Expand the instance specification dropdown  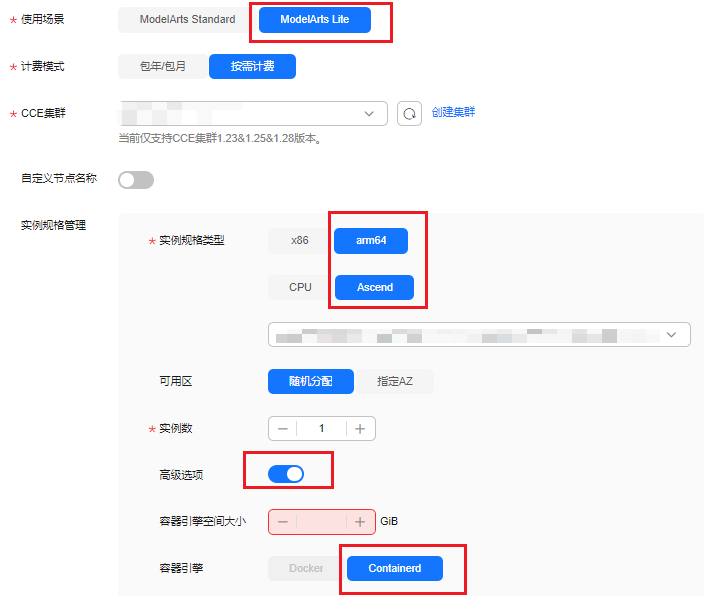479,335
